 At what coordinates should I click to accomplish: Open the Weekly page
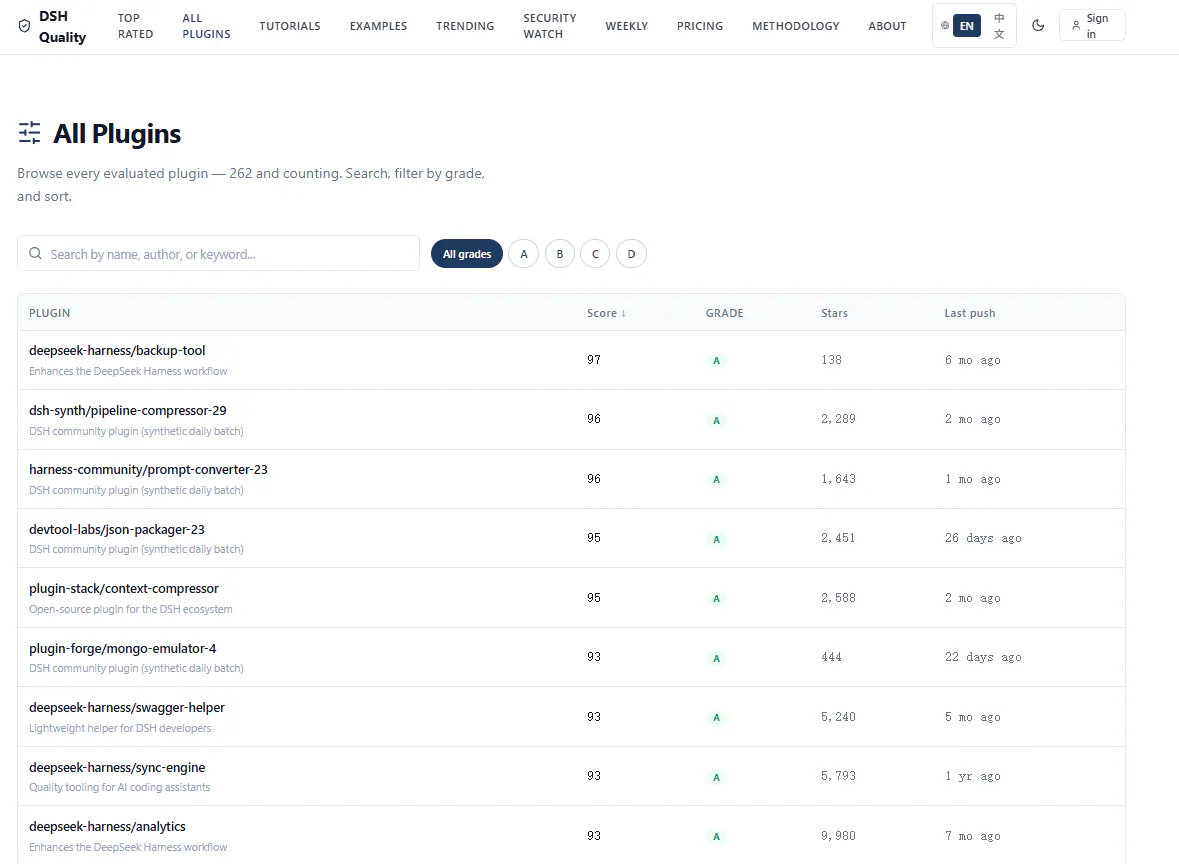[x=626, y=26]
